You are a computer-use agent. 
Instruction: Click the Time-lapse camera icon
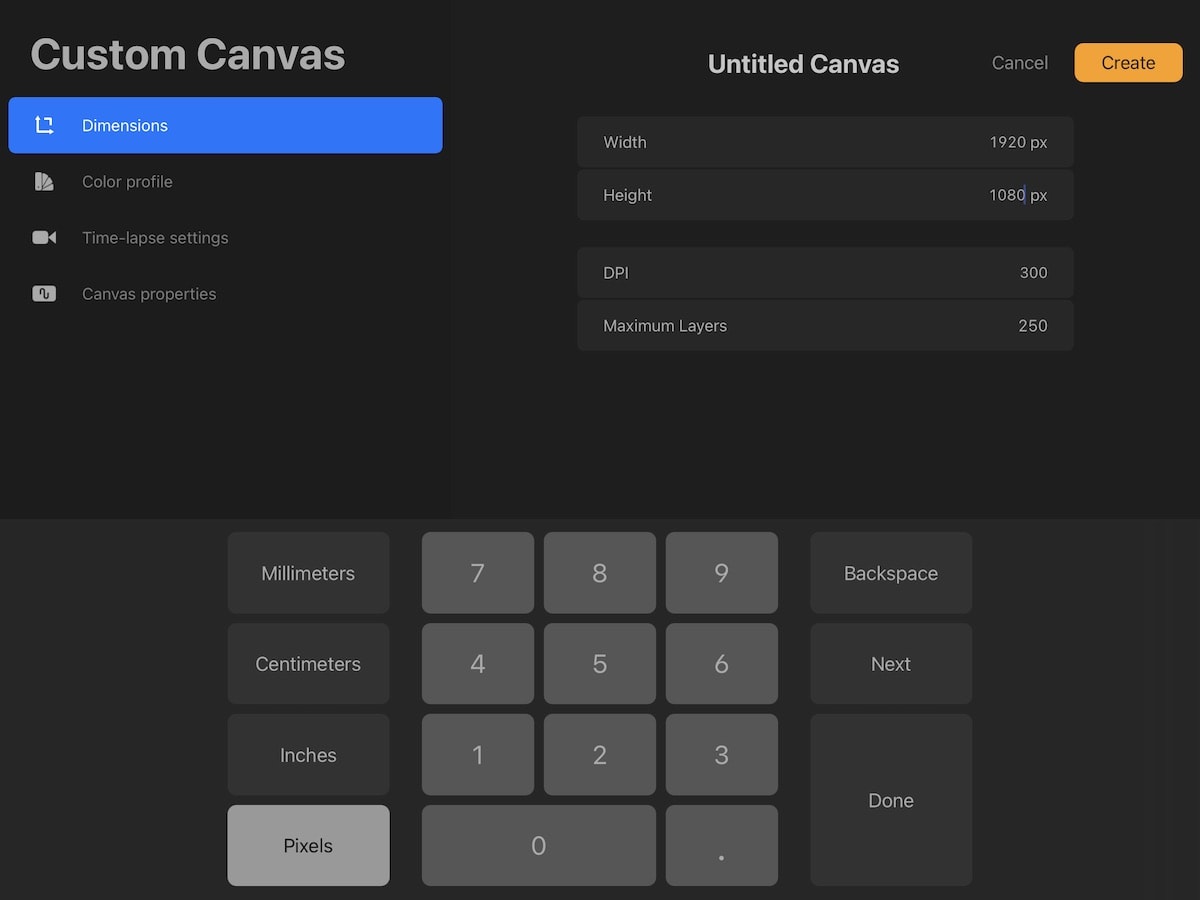pos(44,237)
